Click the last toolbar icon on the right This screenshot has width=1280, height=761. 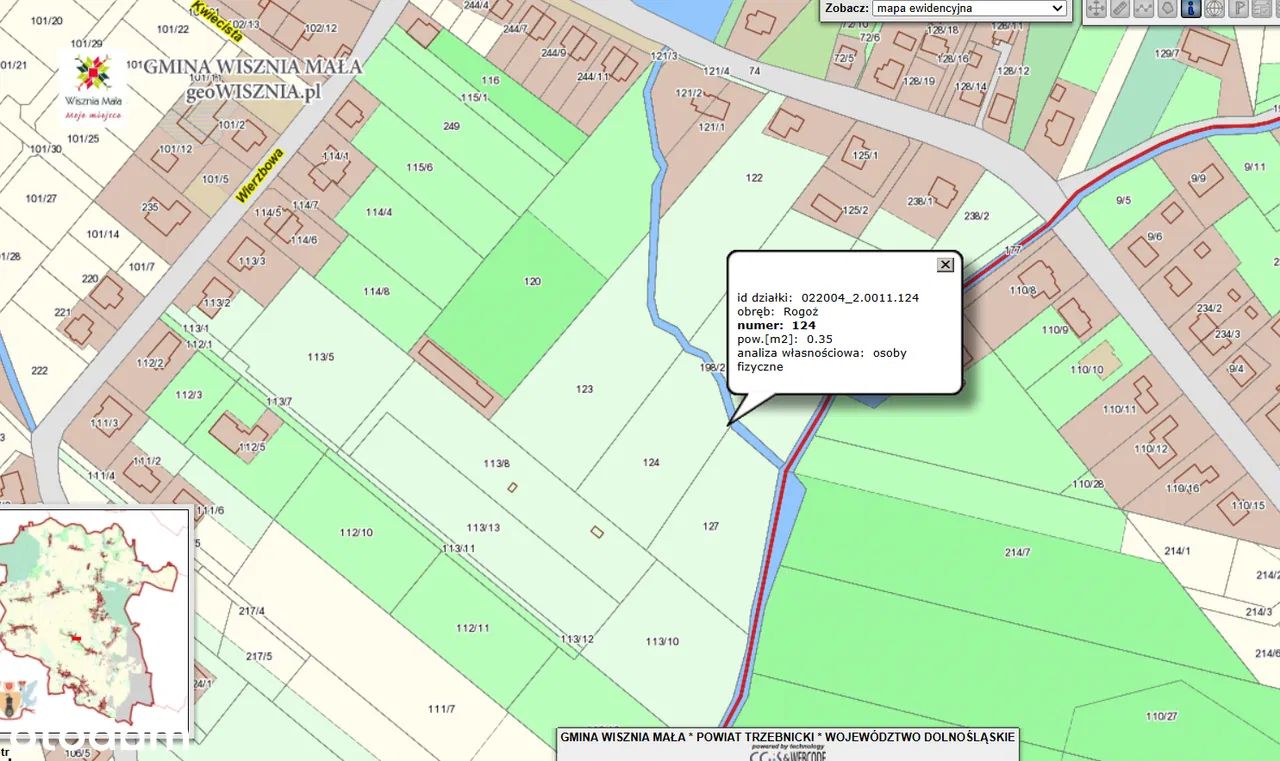coord(1262,8)
